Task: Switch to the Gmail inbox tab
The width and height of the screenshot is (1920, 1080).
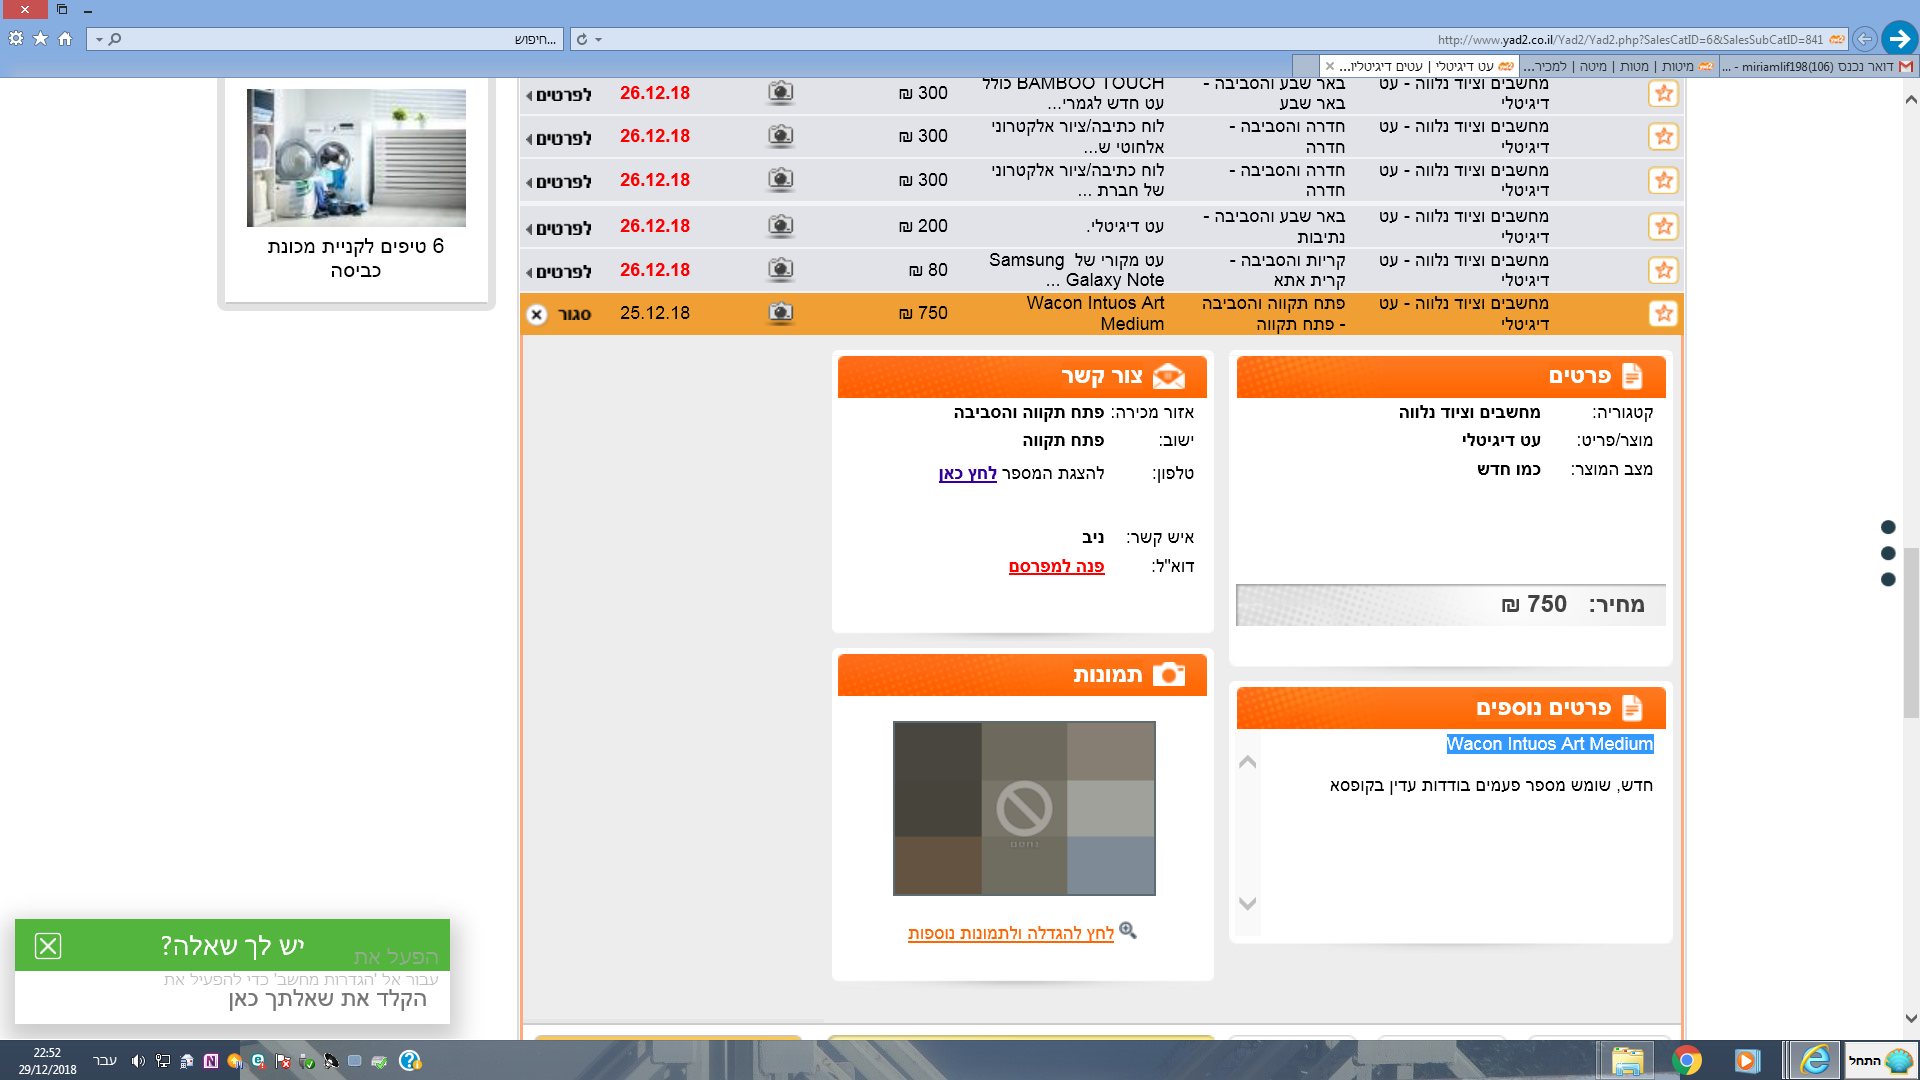Action: point(1820,66)
